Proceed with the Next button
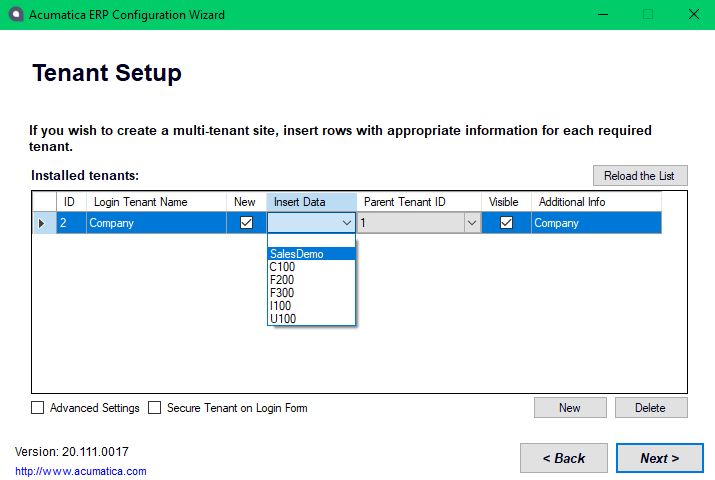 pos(660,458)
